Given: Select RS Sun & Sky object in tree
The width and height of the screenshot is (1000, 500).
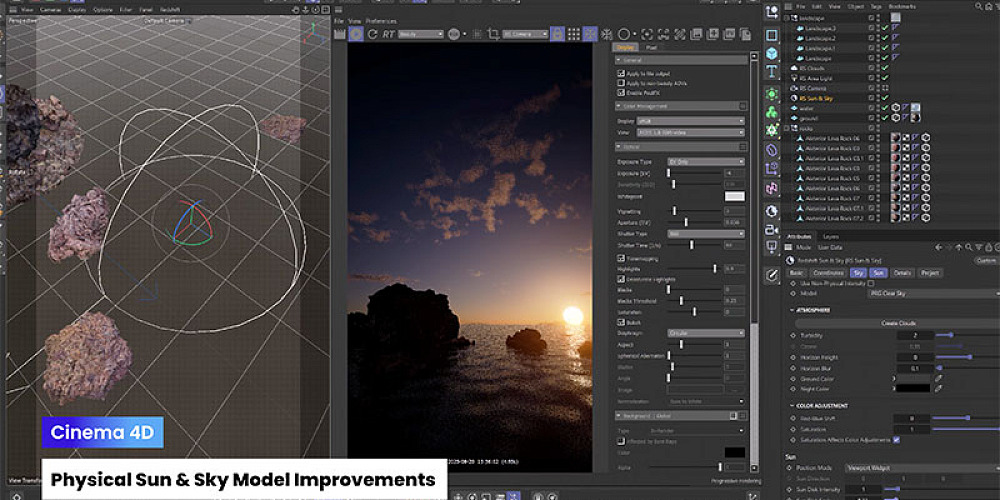Looking at the screenshot, I should pyautogui.click(x=816, y=98).
